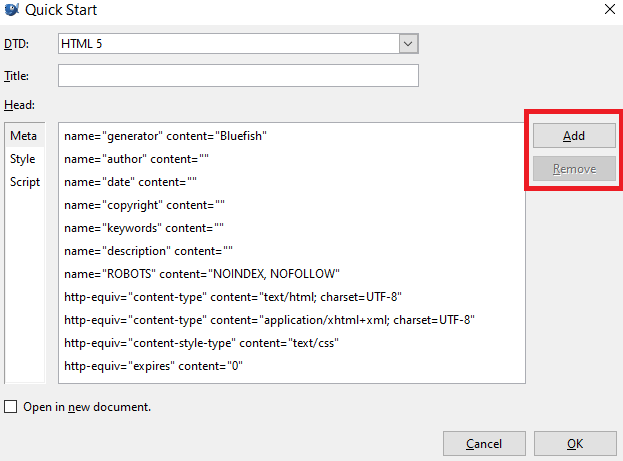Close the Quick Start dialog
The height and width of the screenshot is (461, 623).
(x=609, y=10)
